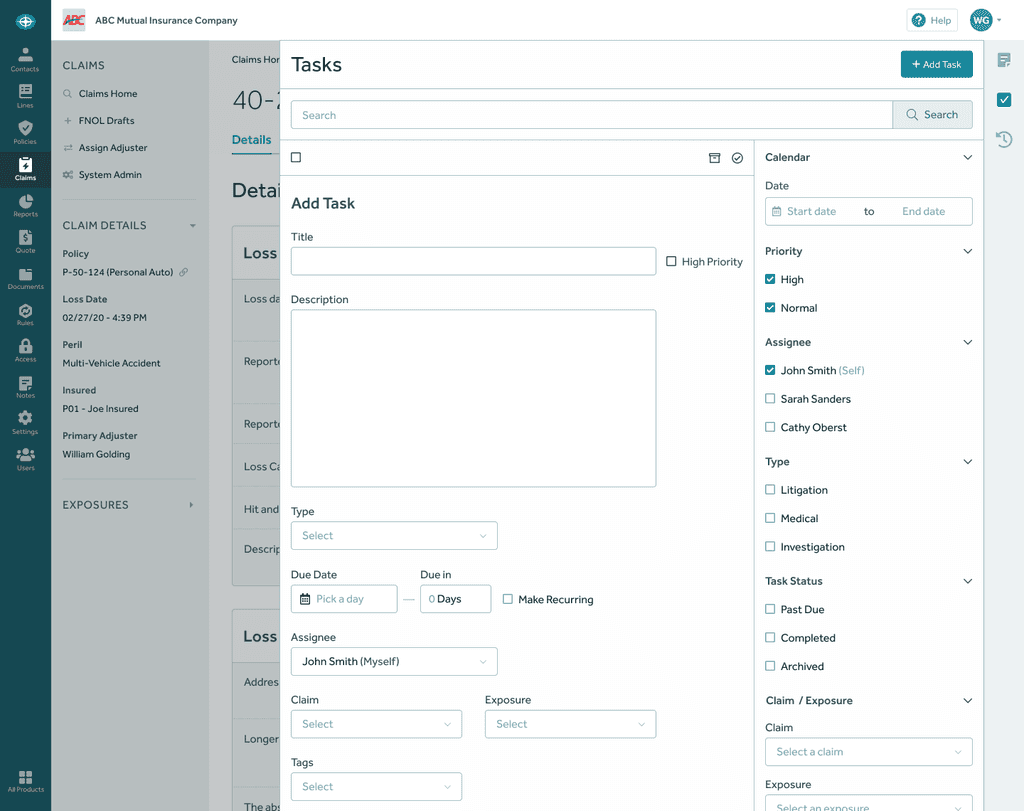Click the policy link chain icon

pyautogui.click(x=184, y=272)
